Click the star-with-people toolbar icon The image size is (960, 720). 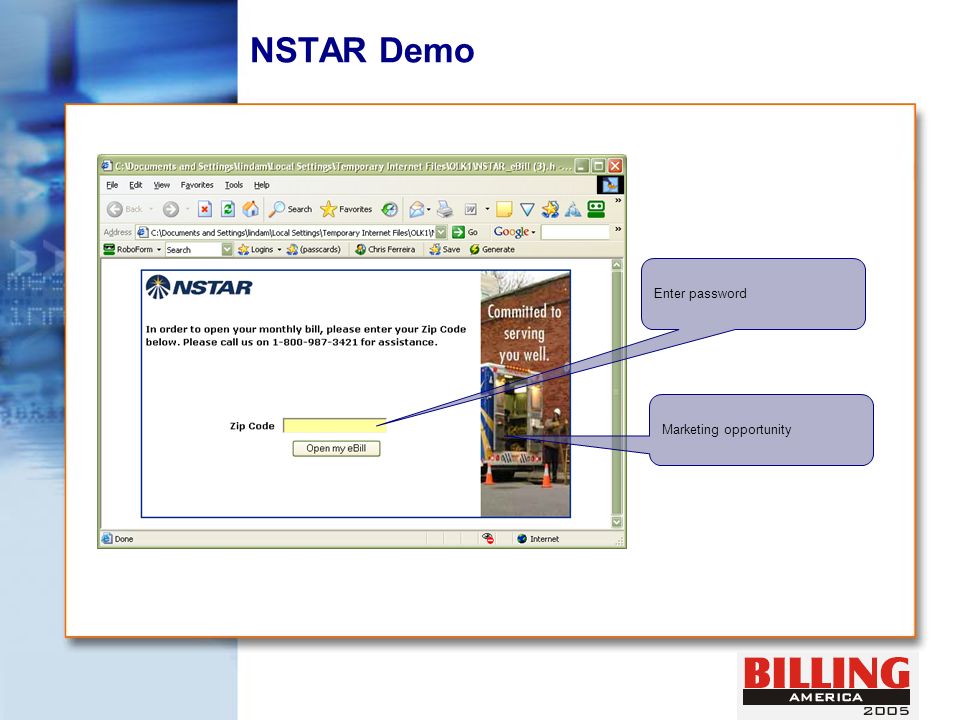(x=550, y=209)
